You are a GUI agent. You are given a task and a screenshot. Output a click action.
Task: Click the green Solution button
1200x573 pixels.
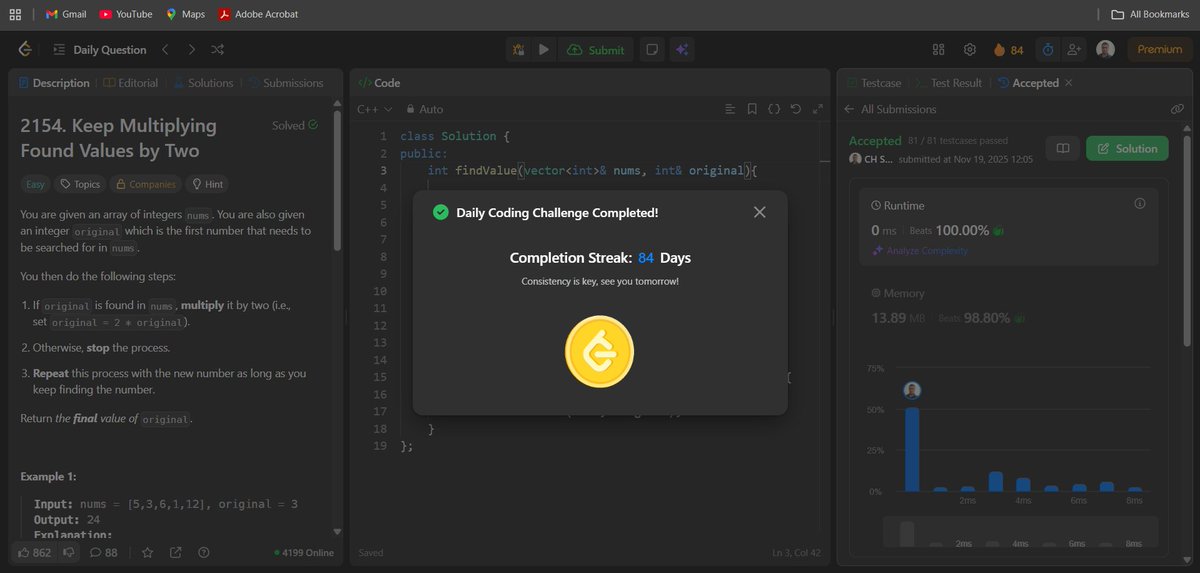[1127, 149]
